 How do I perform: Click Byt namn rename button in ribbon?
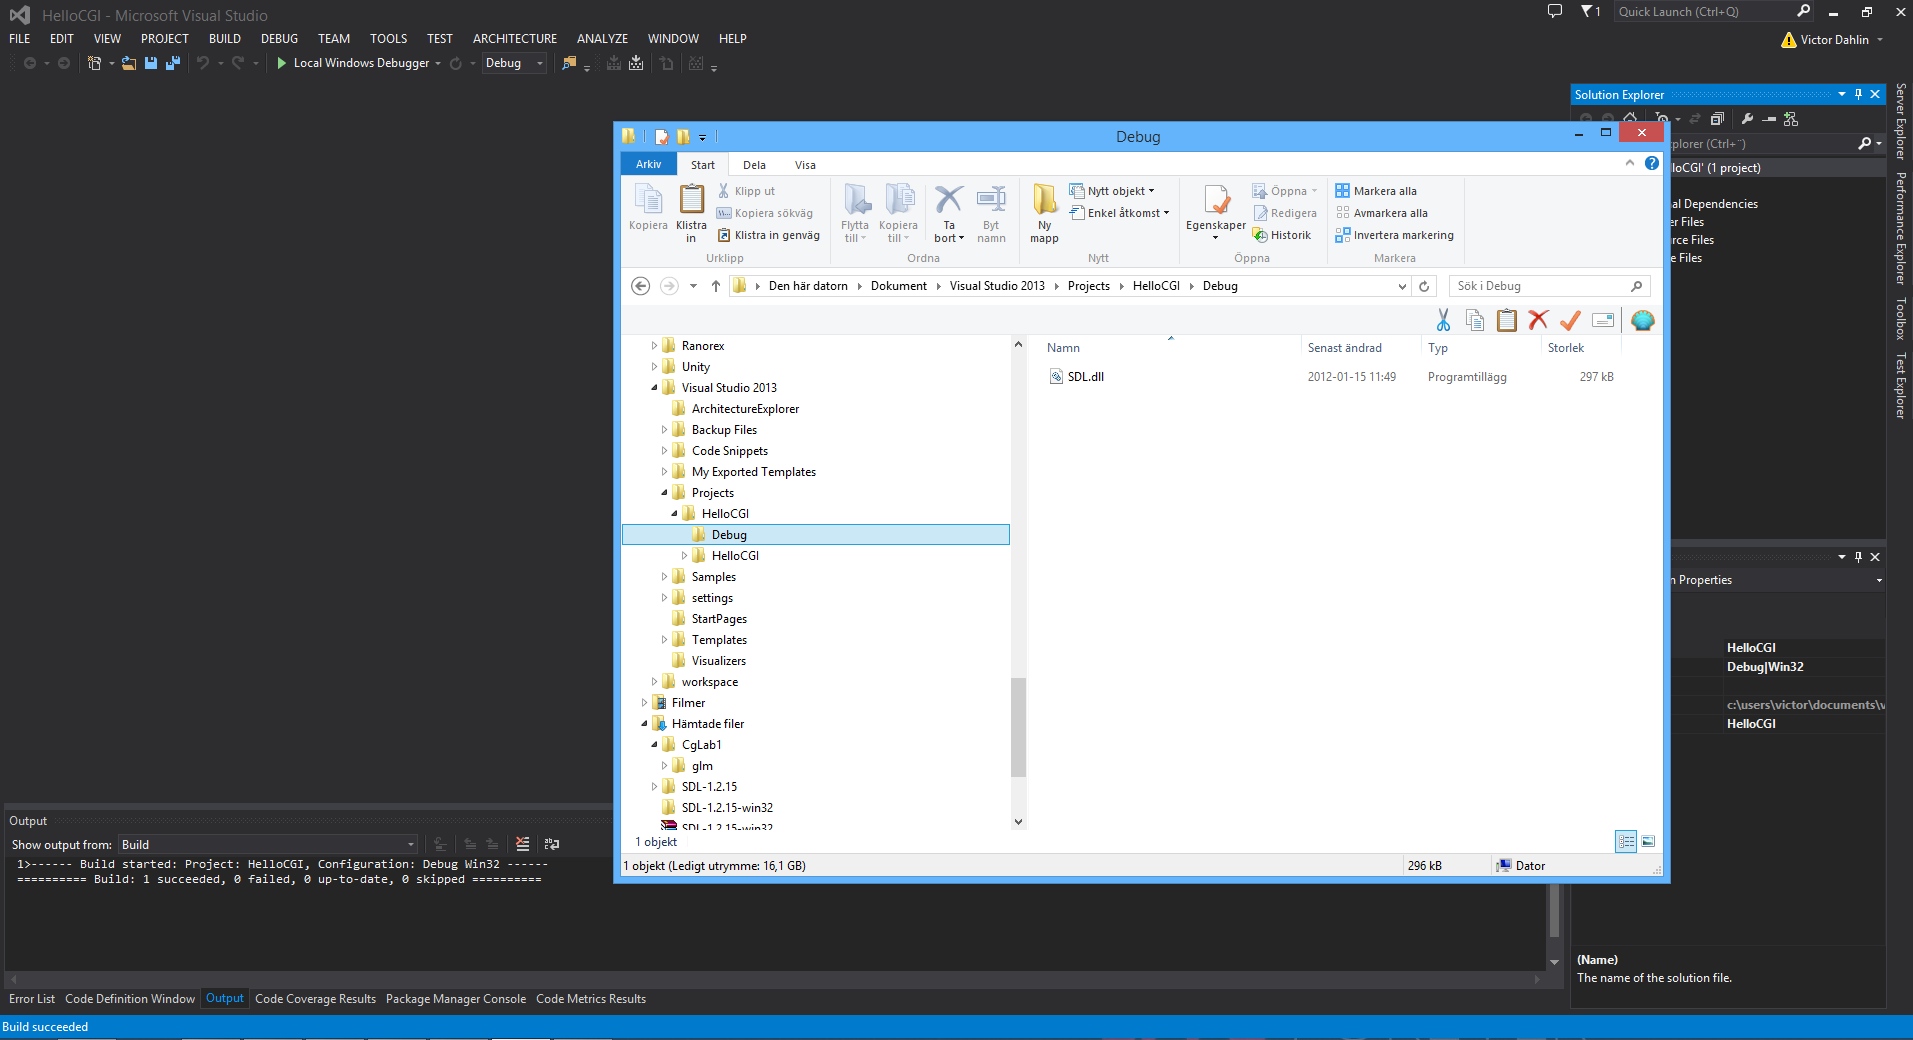[x=991, y=213]
